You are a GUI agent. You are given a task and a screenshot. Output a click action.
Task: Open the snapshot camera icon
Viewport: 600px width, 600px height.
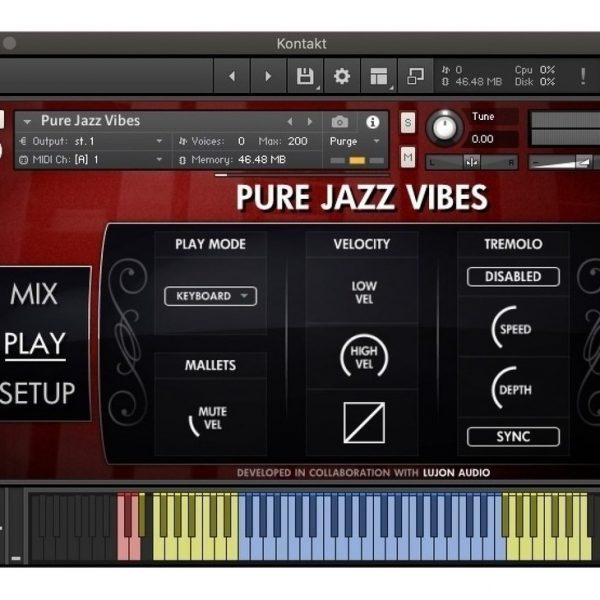point(340,122)
